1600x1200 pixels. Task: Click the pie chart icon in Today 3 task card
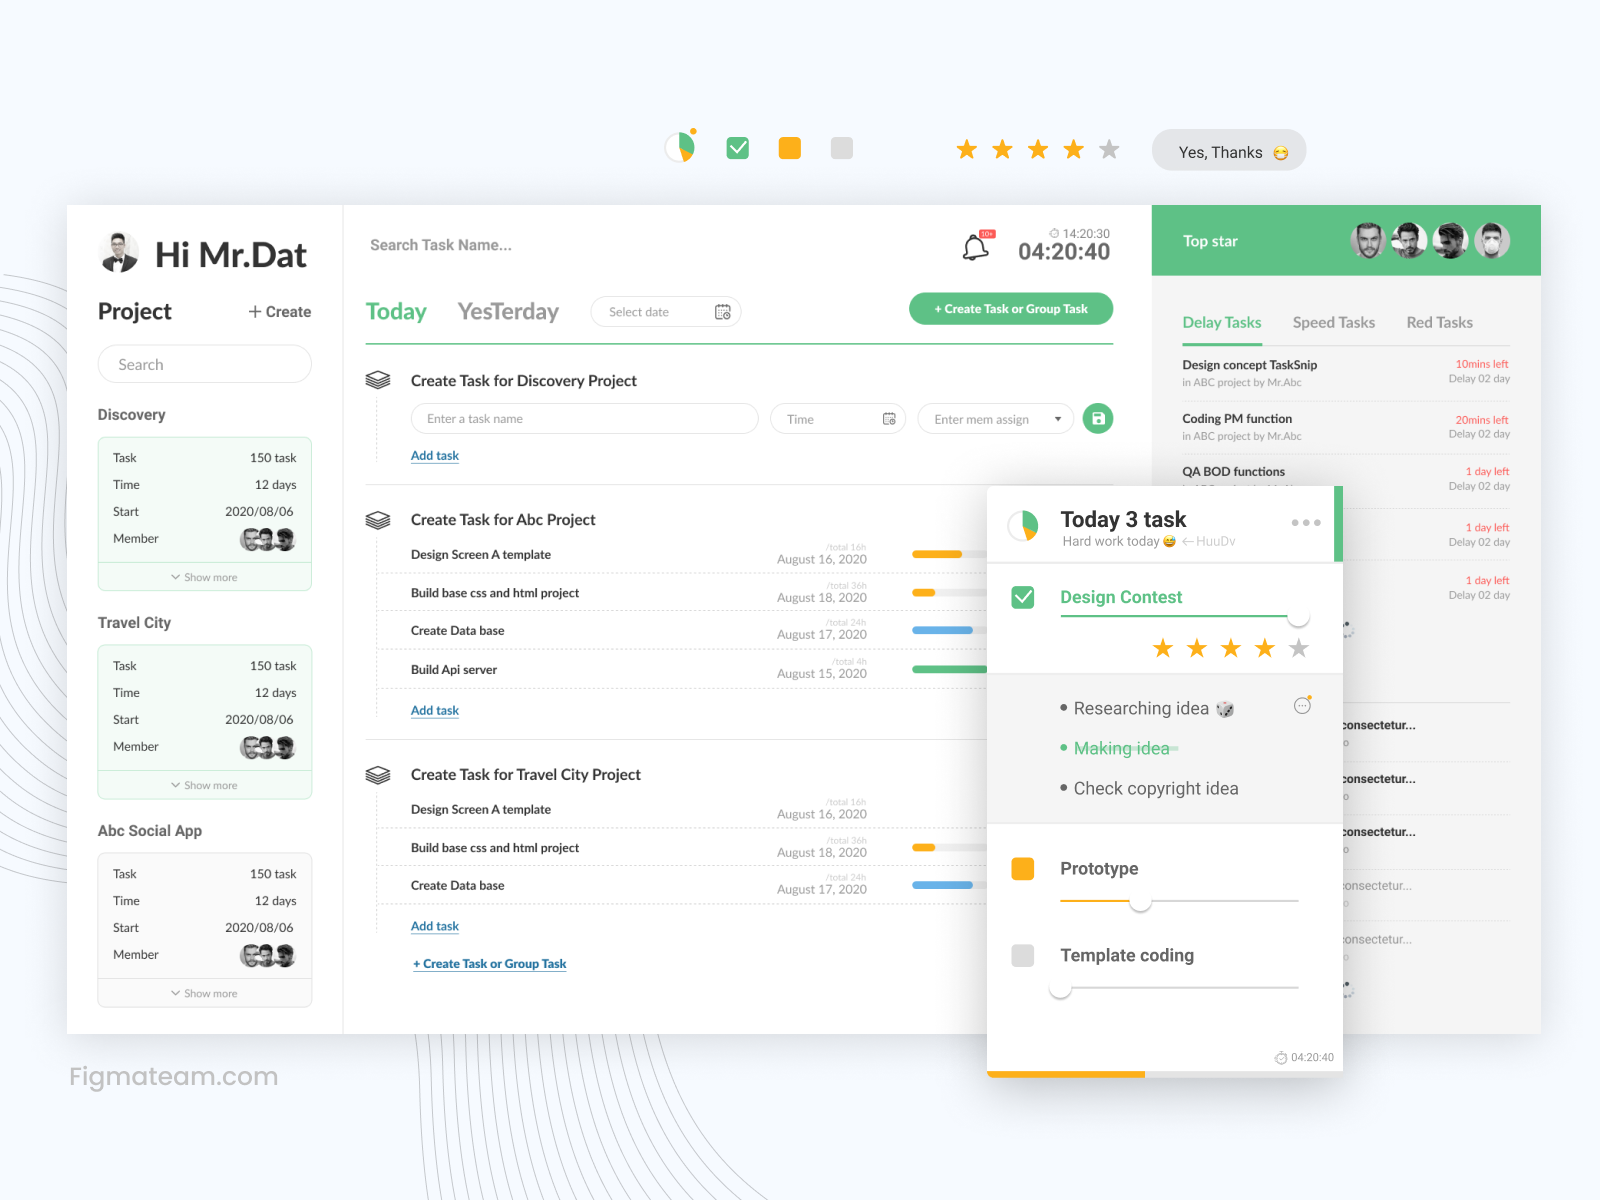[1023, 524]
